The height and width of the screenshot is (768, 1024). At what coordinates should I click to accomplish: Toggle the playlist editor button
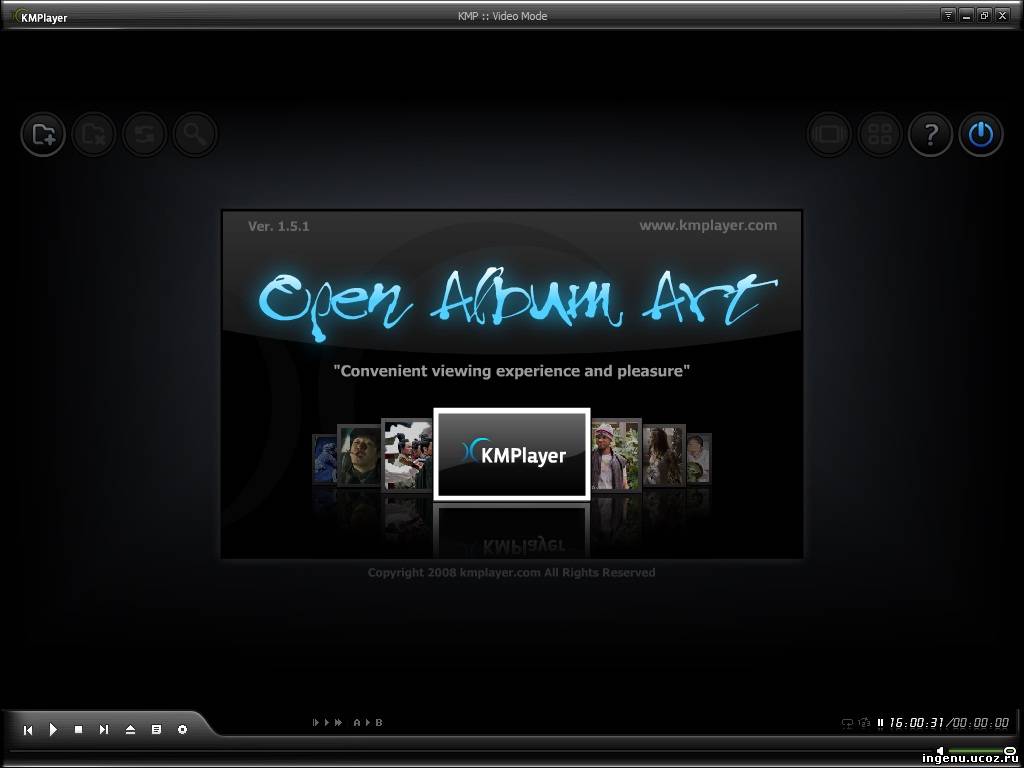[156, 730]
